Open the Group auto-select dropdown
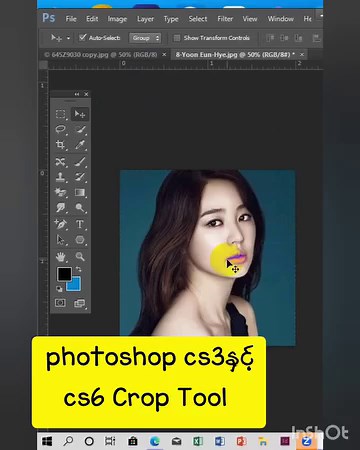This screenshot has height=450, width=360. point(145,38)
